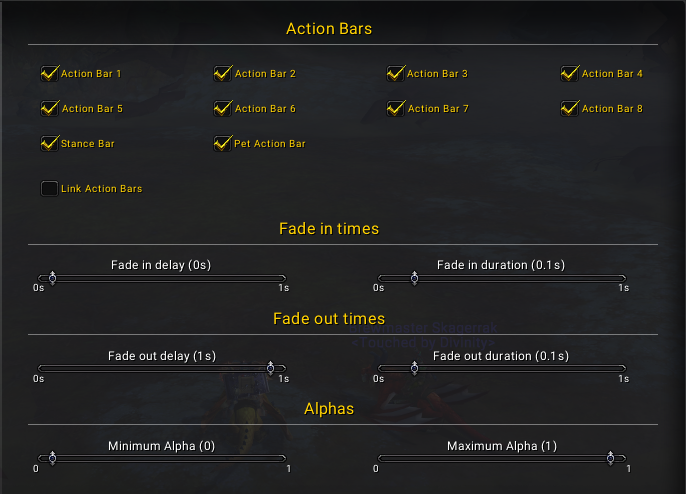Click the Fade out duration slider thumb
This screenshot has height=494, width=686.
(x=414, y=368)
